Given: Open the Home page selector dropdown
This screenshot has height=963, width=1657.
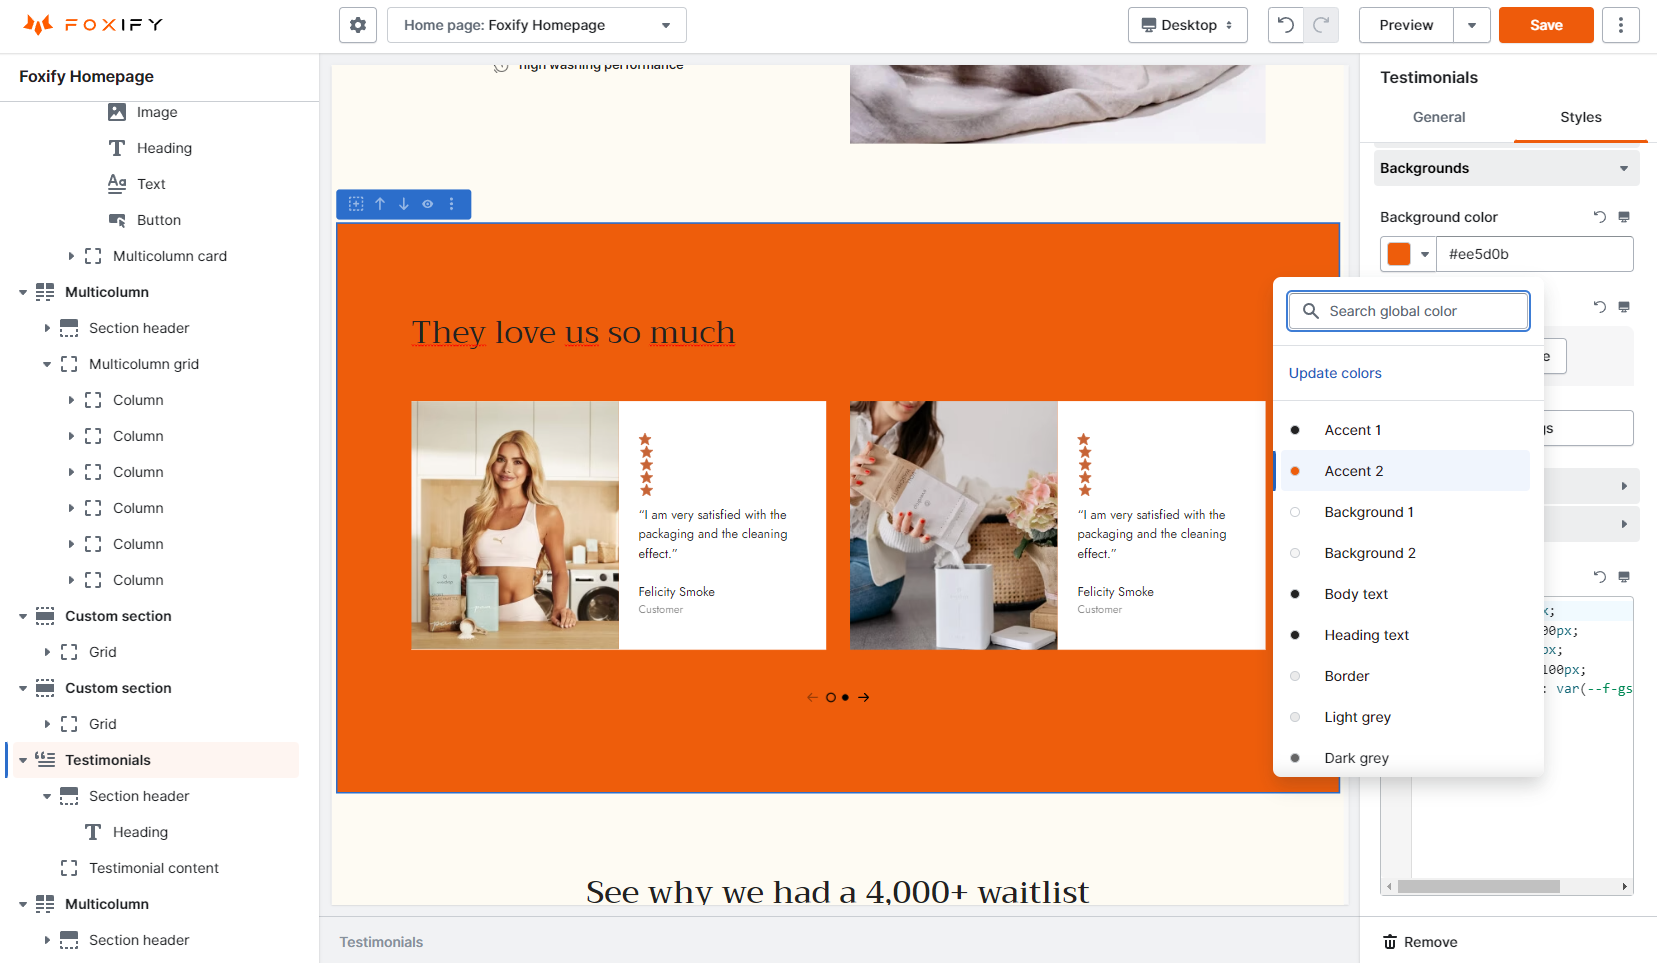Looking at the screenshot, I should (x=537, y=25).
